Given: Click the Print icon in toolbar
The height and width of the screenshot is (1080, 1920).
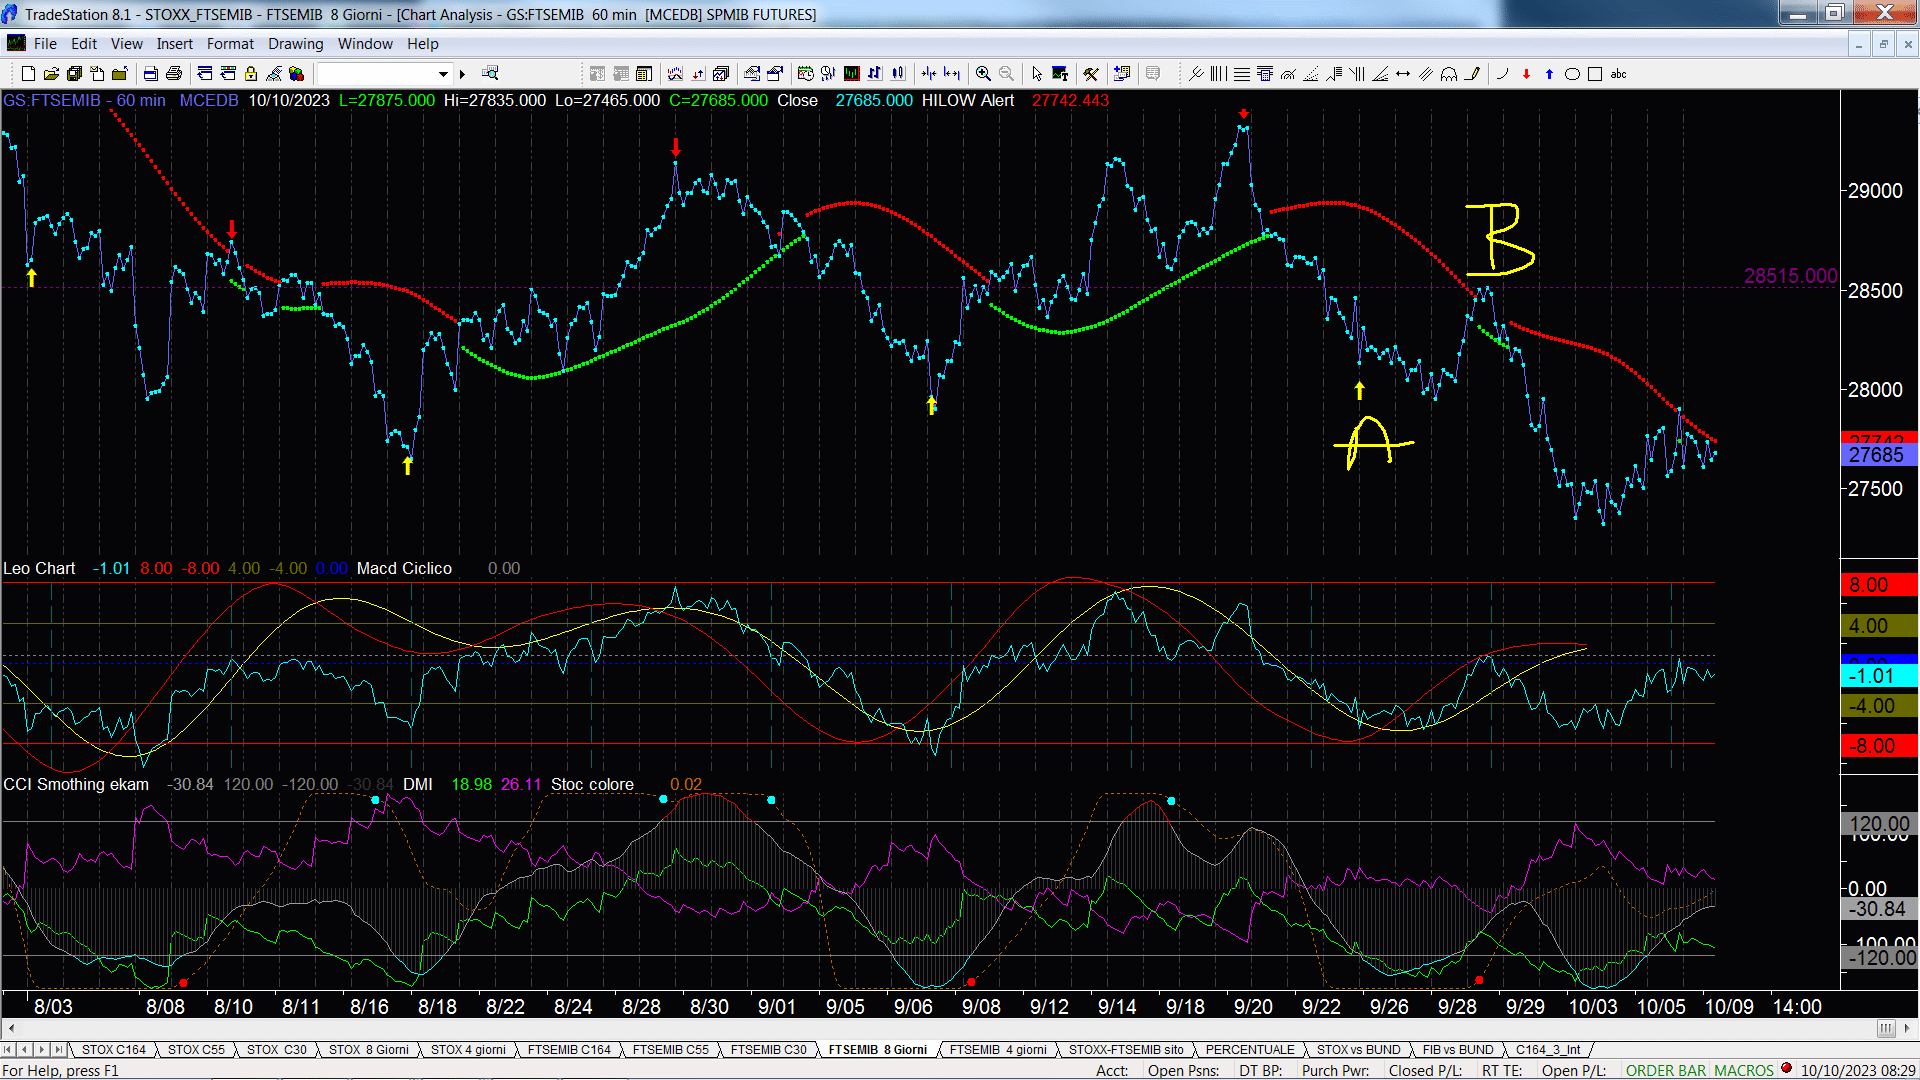Looking at the screenshot, I should pyautogui.click(x=174, y=74).
